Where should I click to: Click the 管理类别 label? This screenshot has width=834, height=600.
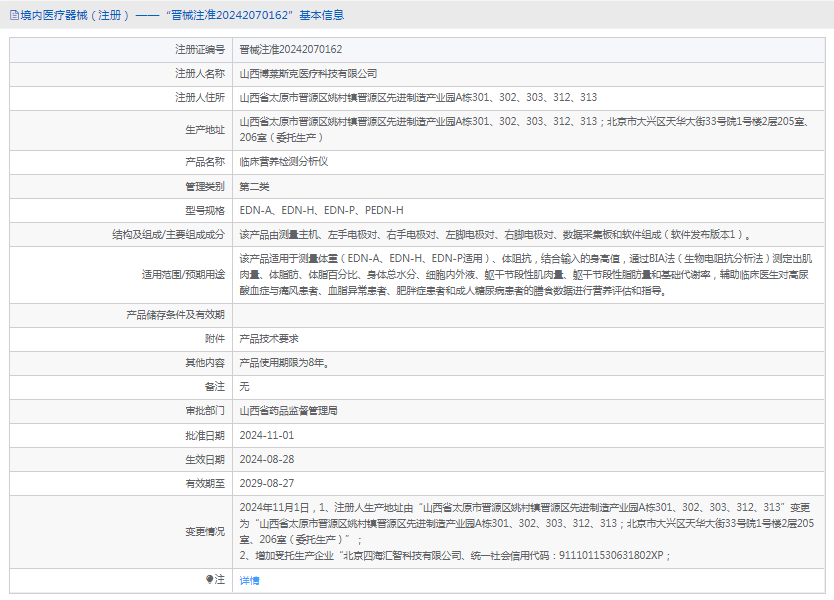205,187
